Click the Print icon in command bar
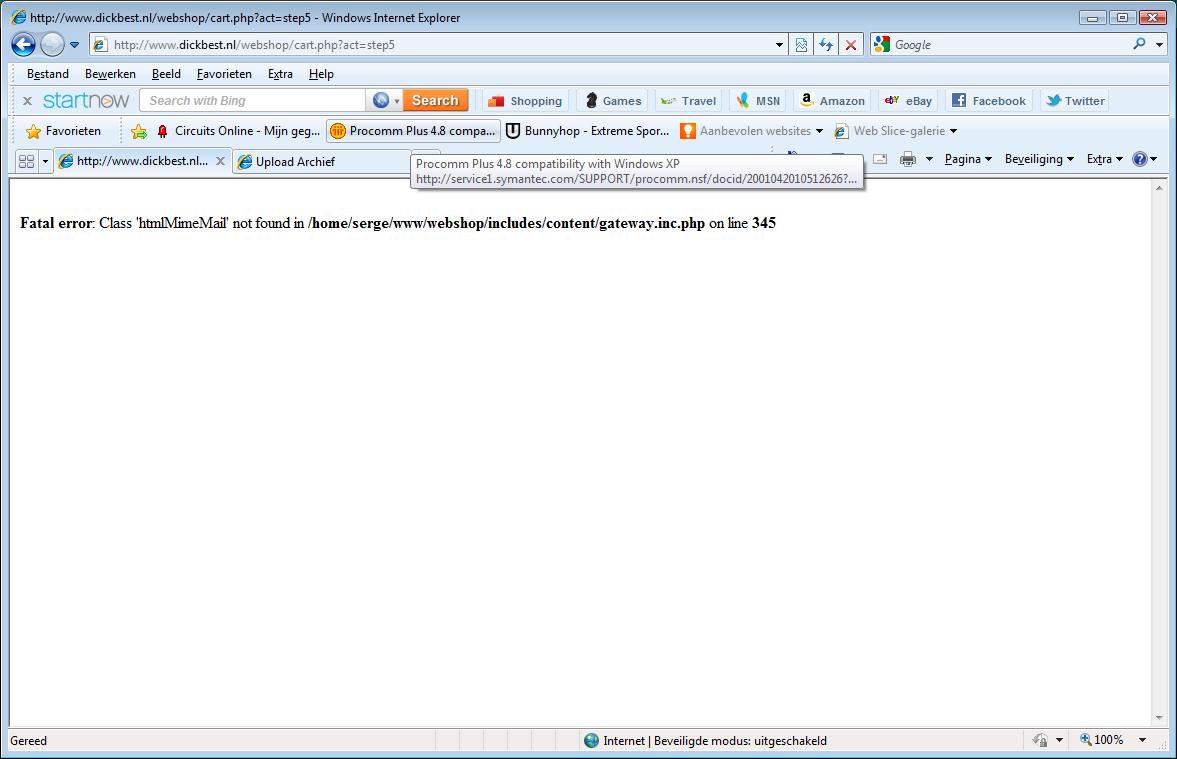The image size is (1177, 759). (908, 159)
